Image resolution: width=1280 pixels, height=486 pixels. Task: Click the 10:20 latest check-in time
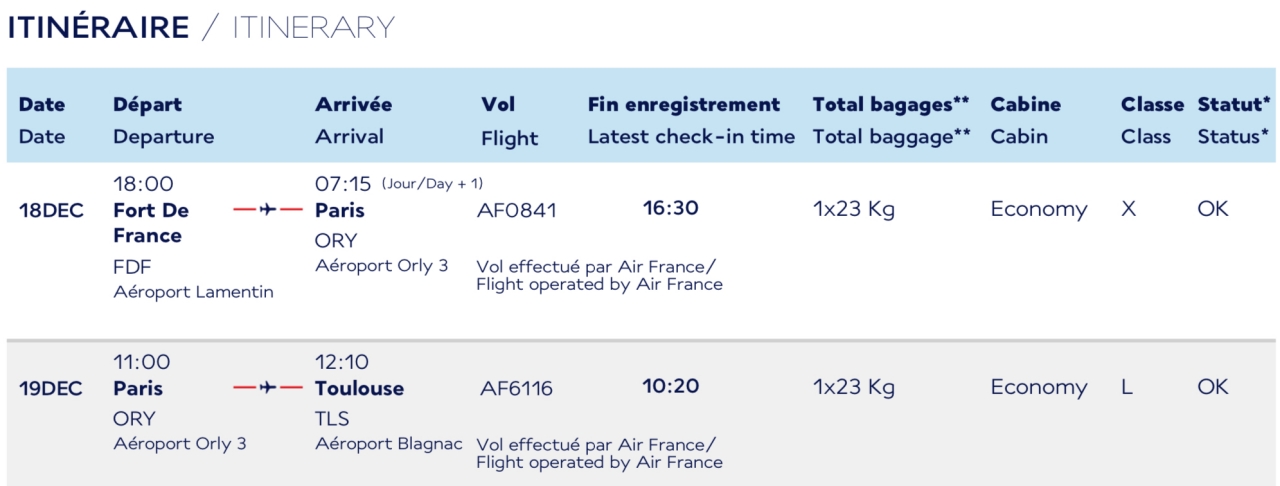click(x=670, y=386)
